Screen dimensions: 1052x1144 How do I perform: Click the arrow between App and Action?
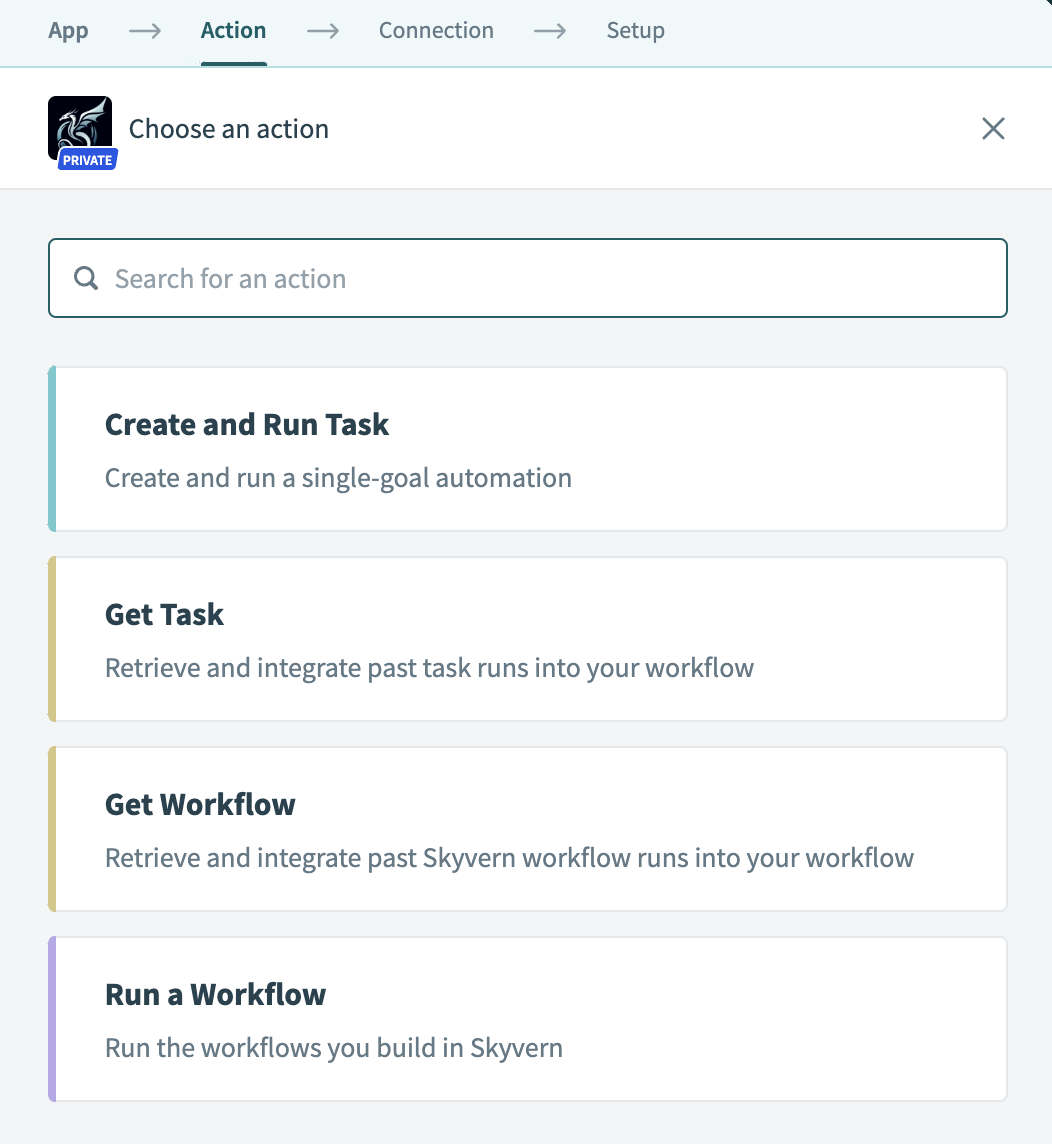click(143, 31)
